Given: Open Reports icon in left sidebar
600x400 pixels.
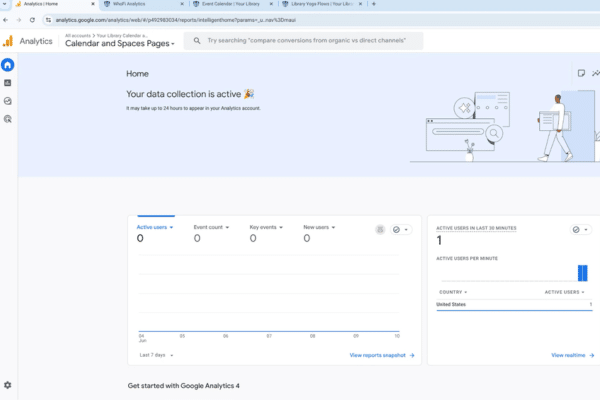Looking at the screenshot, I should [8, 83].
